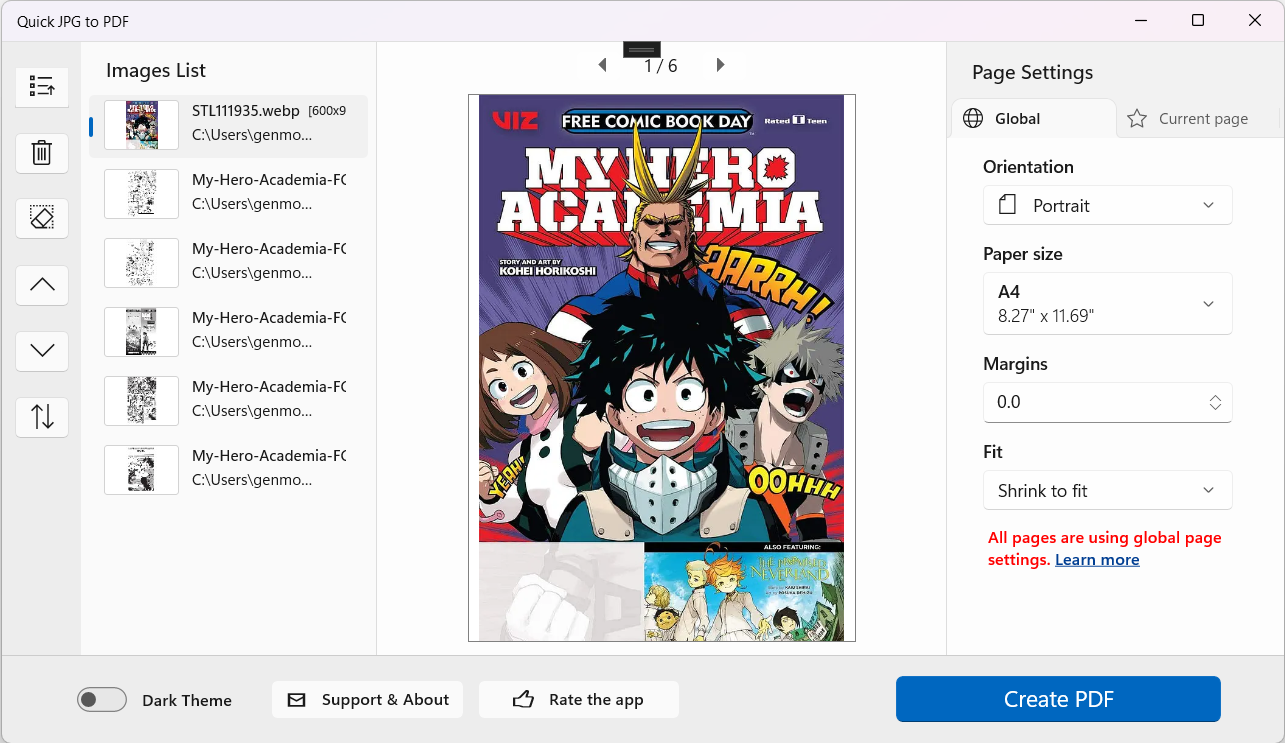Click the star icon on Current page tab
Image resolution: width=1285 pixels, height=743 pixels.
pyautogui.click(x=1137, y=118)
